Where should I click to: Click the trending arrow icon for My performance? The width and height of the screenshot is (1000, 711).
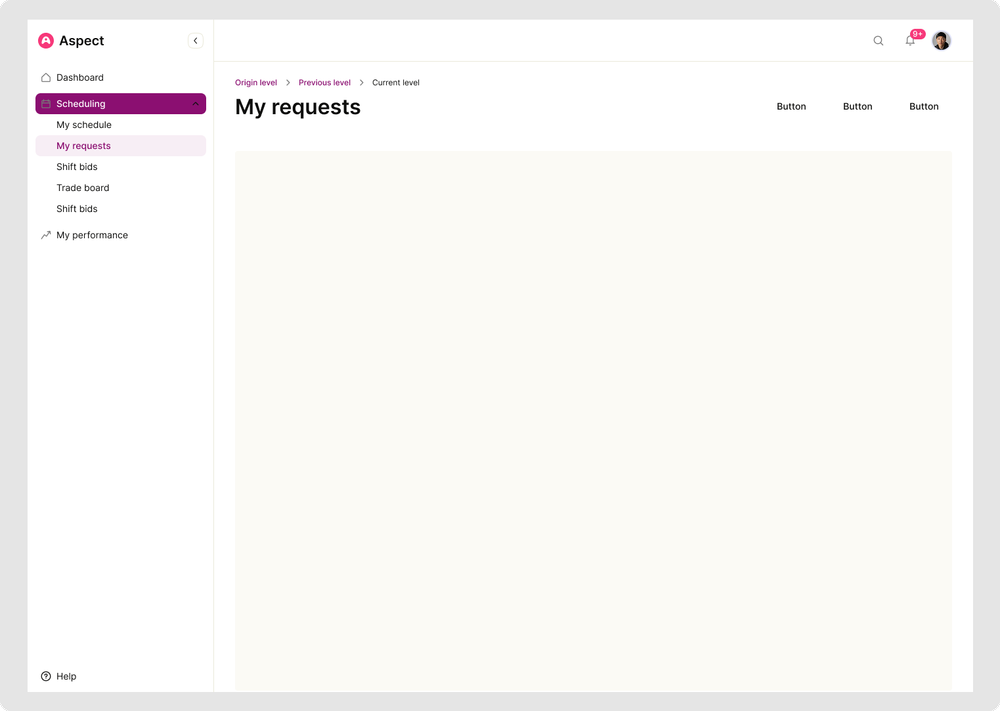pos(45,234)
